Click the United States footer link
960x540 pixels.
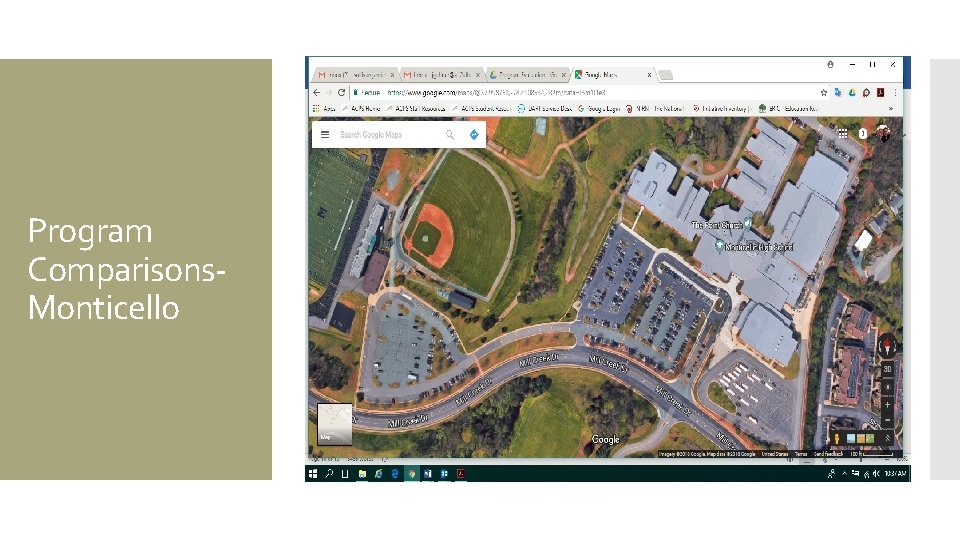click(774, 454)
